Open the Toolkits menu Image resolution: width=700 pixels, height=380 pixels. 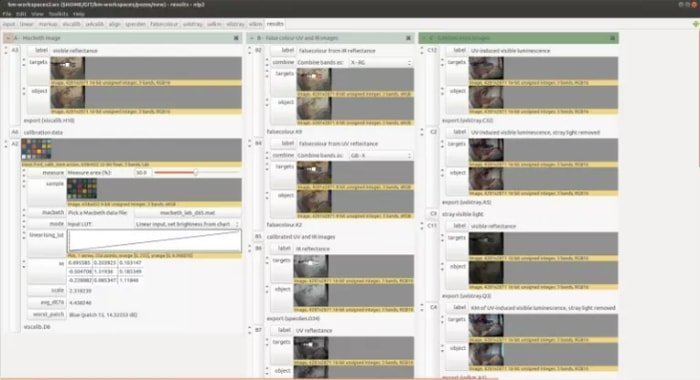click(58, 14)
